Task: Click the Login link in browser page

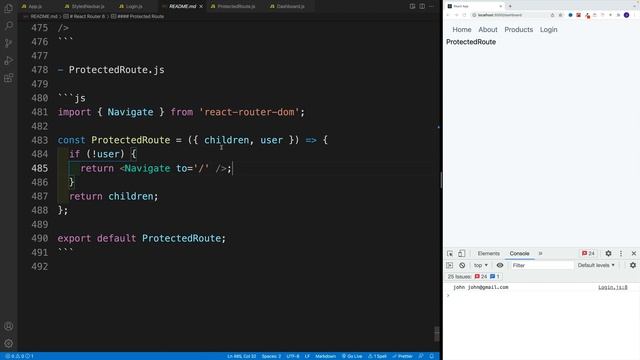Action: (x=548, y=30)
